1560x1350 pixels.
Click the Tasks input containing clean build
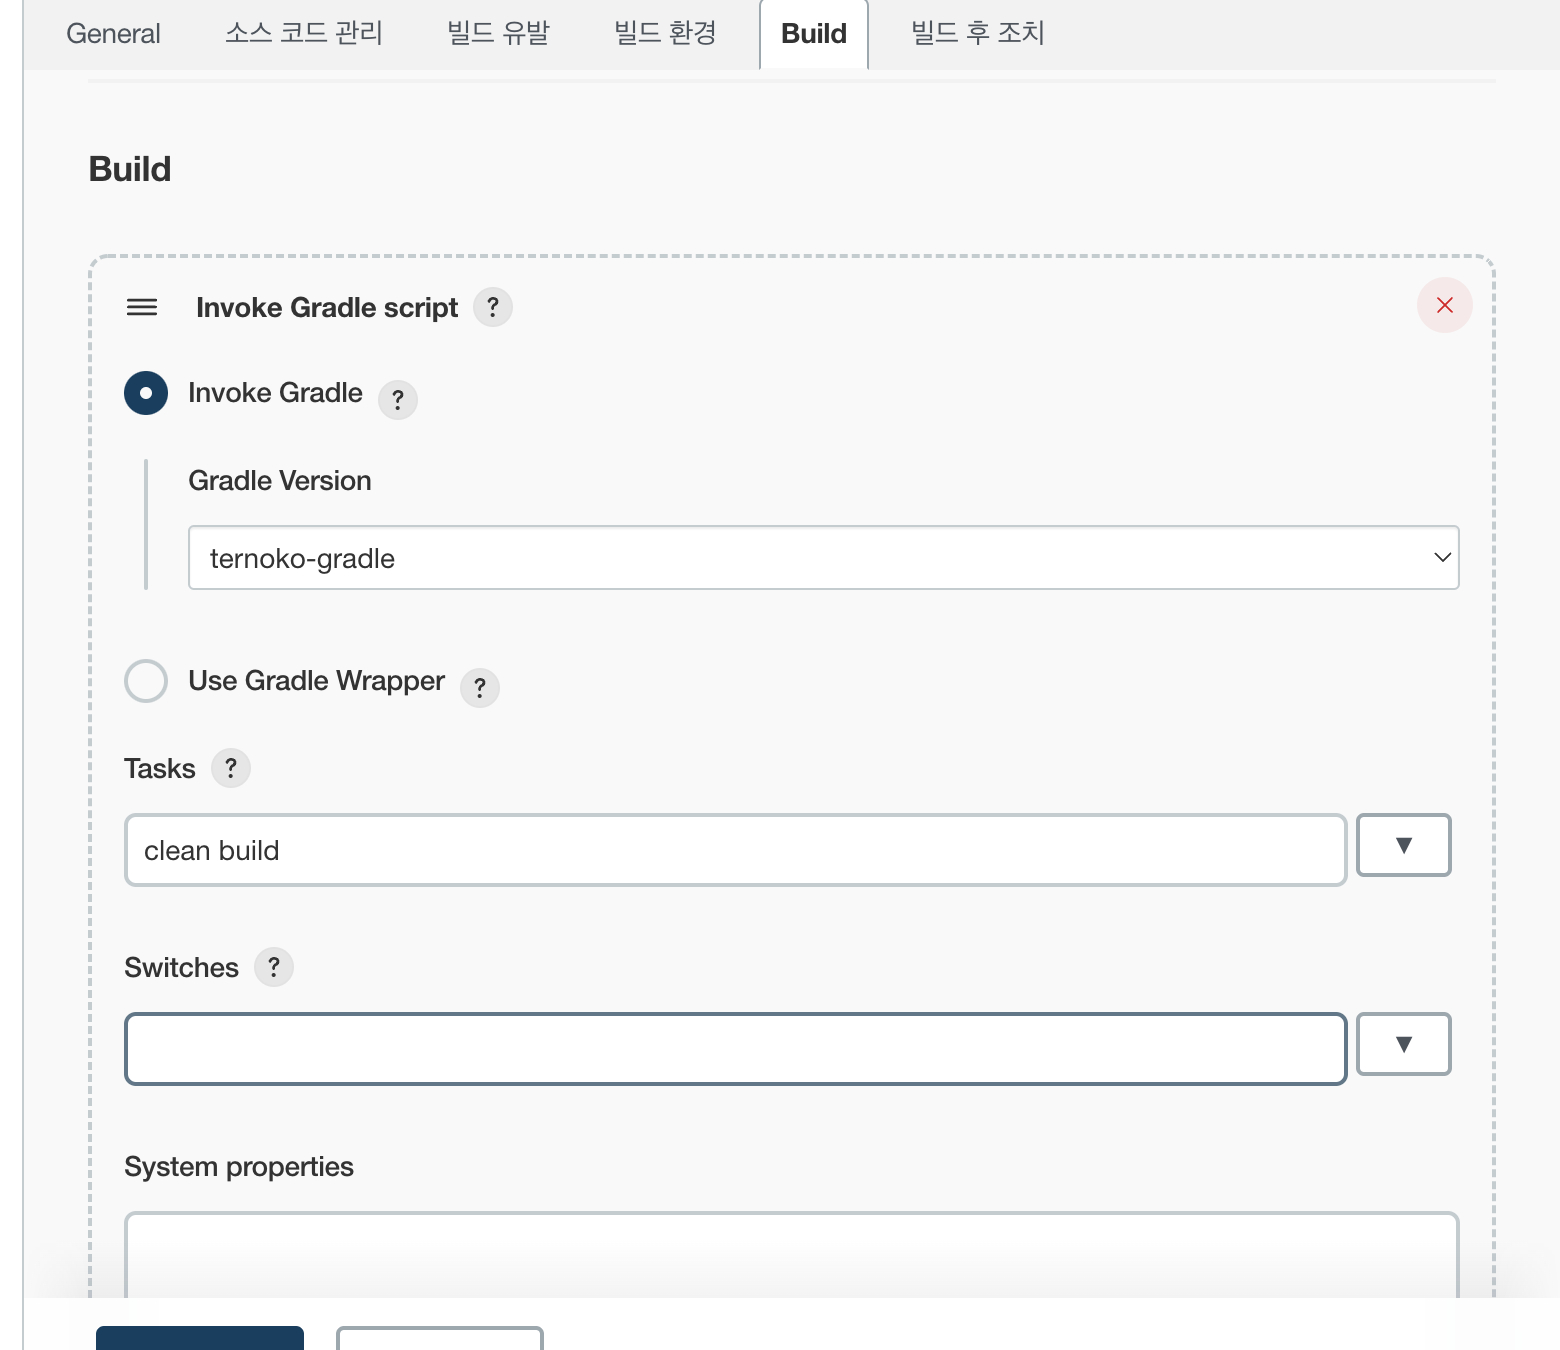point(736,850)
